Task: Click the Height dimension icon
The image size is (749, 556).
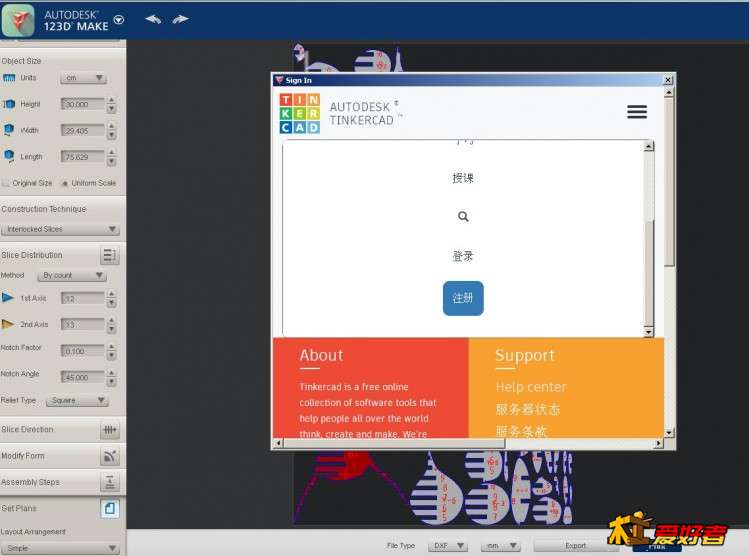Action: 9,104
